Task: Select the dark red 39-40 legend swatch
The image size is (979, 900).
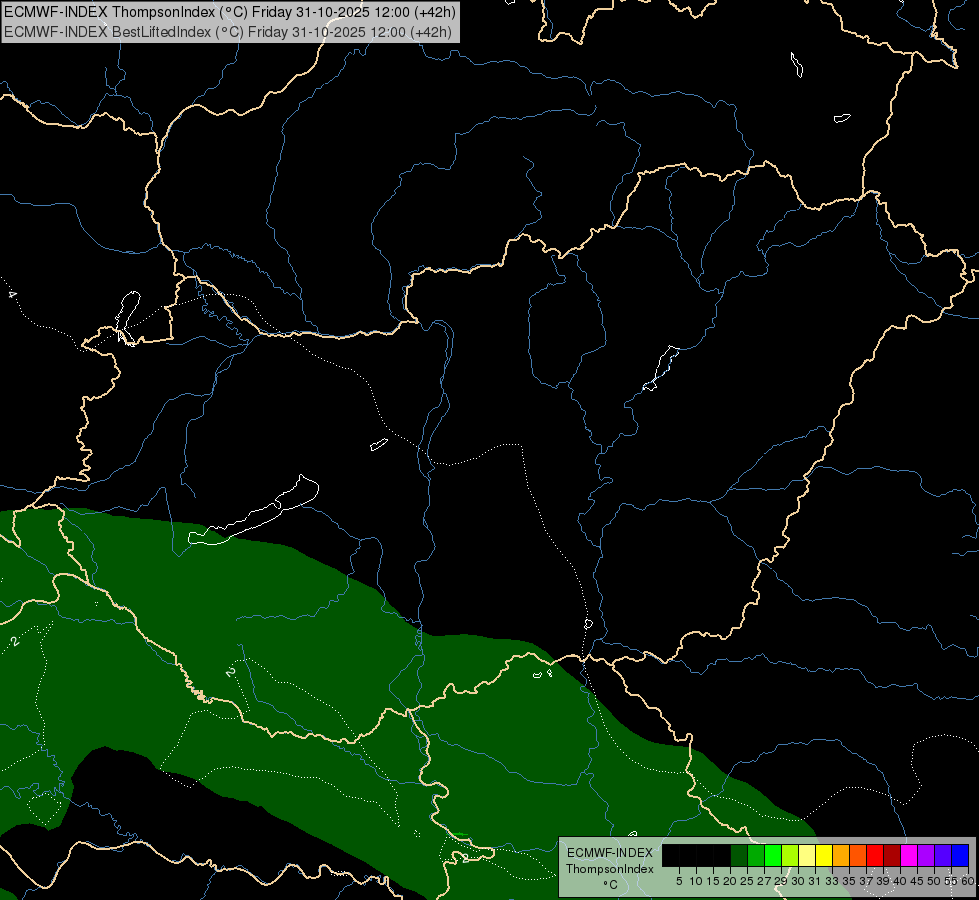Action: tap(892, 856)
